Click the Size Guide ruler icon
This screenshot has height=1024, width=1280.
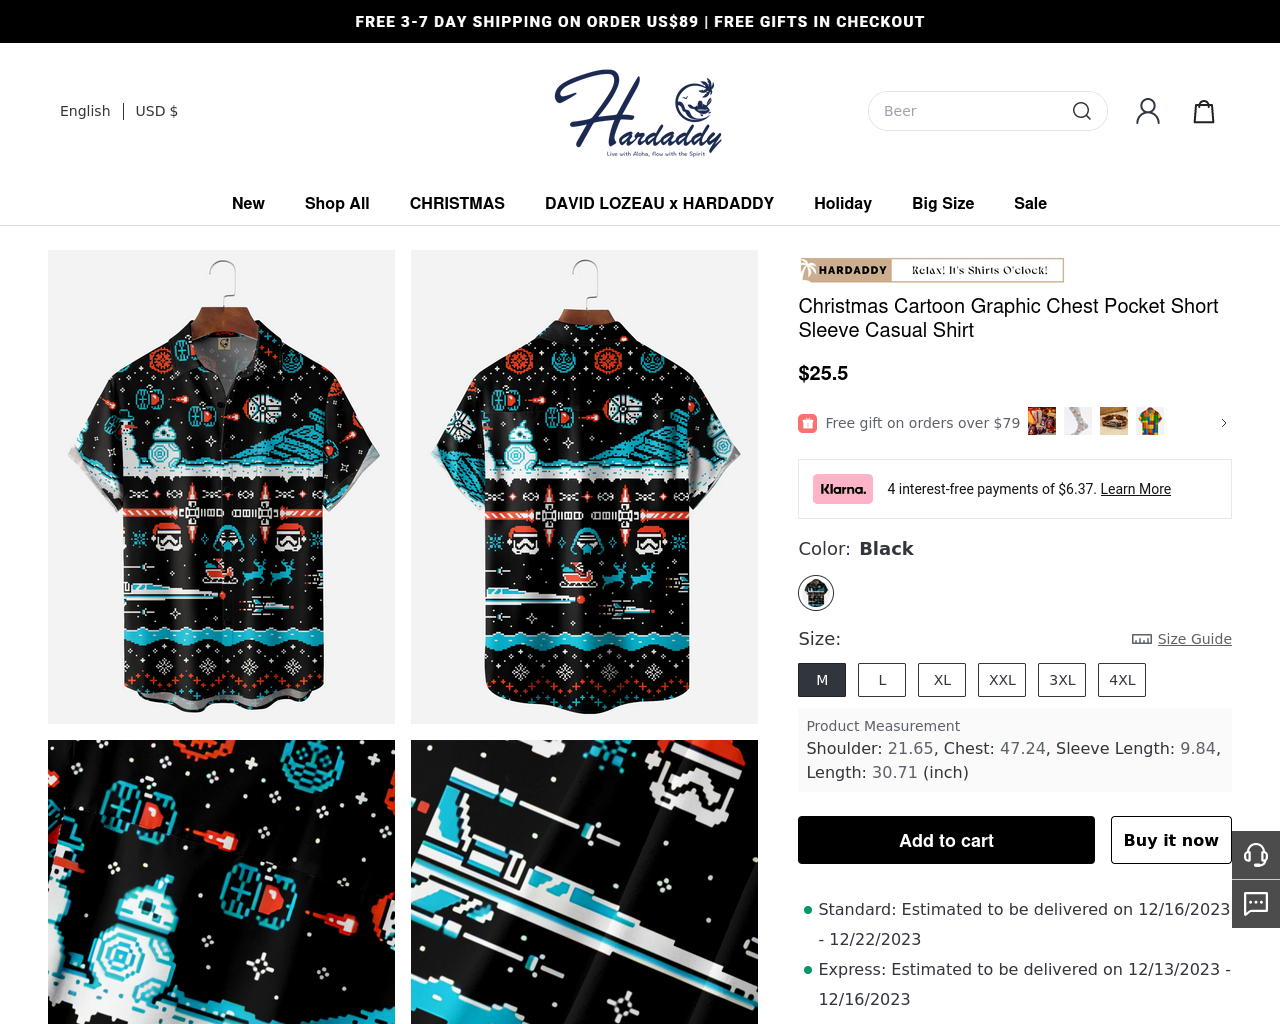pyautogui.click(x=1142, y=639)
